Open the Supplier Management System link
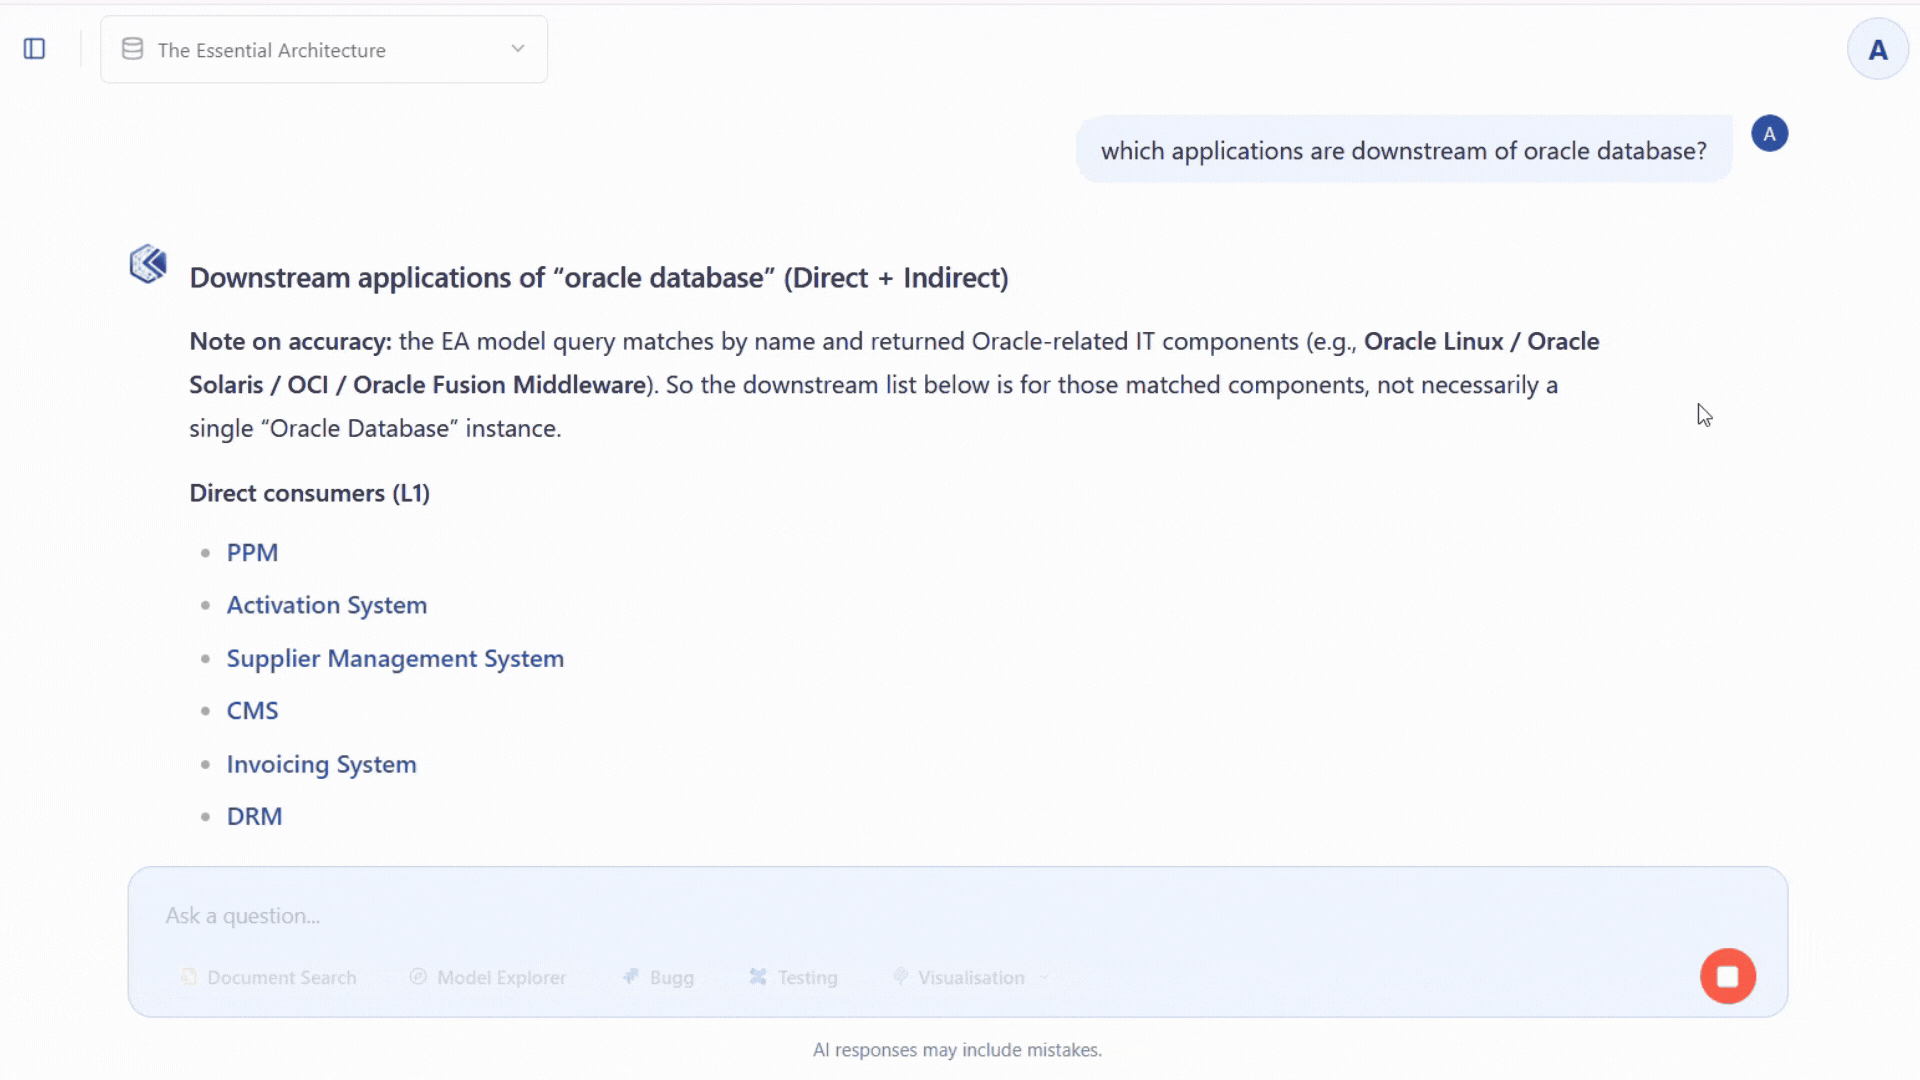 click(395, 659)
